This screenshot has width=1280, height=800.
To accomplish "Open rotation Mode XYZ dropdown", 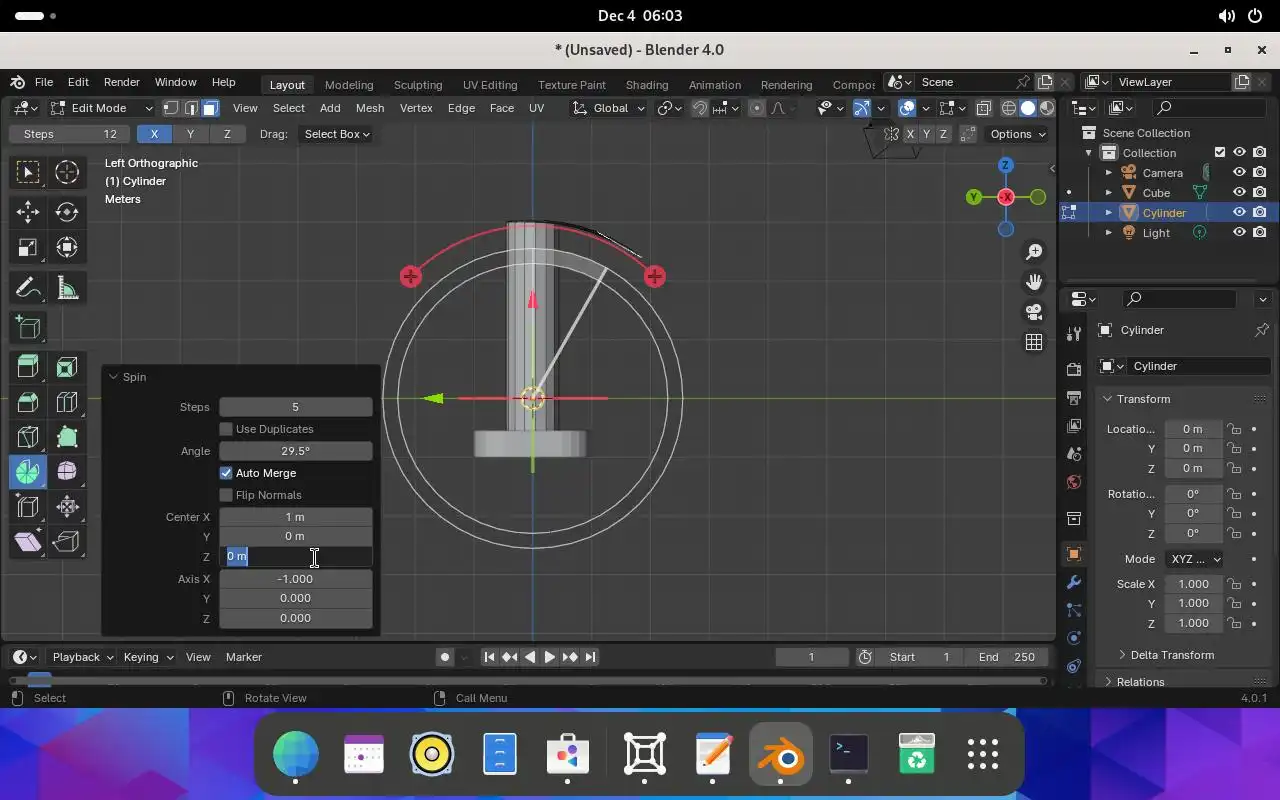I will [1194, 559].
